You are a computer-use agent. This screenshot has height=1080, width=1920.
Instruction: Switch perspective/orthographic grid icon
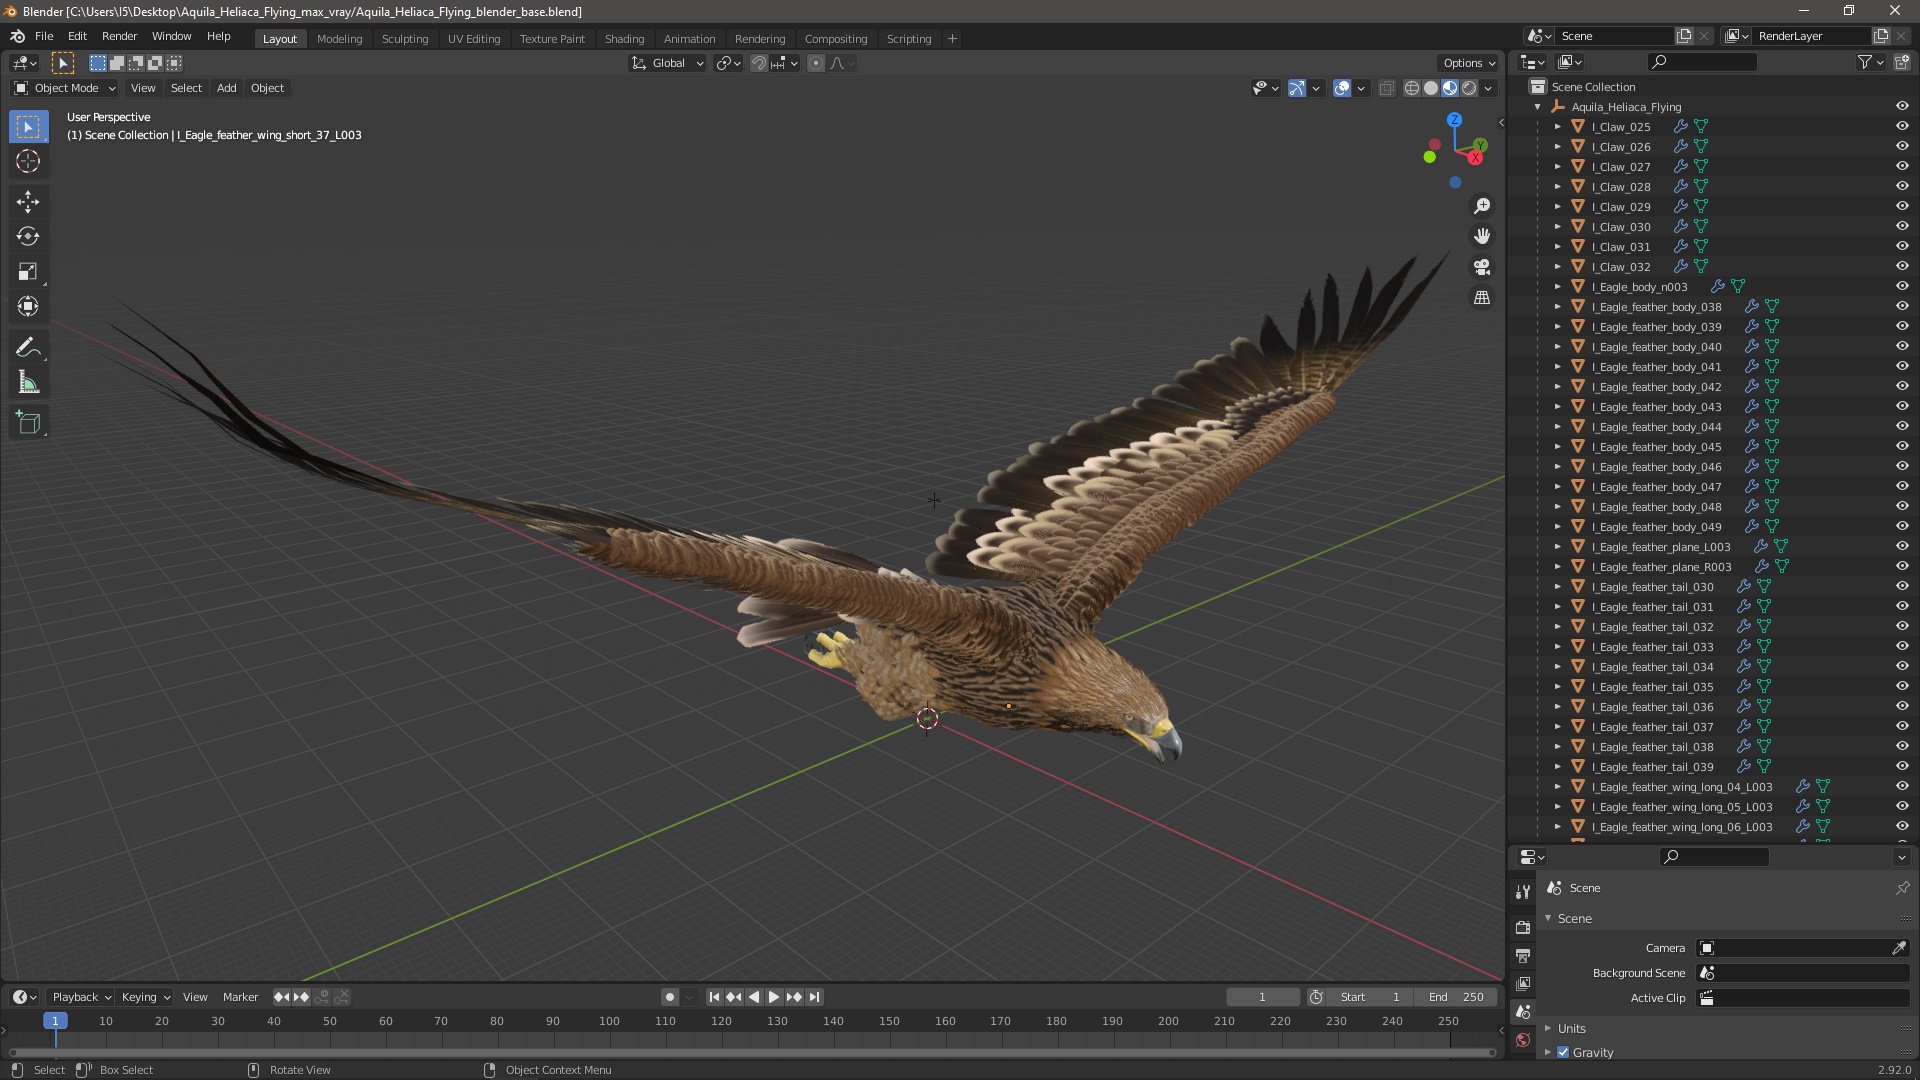click(1482, 298)
